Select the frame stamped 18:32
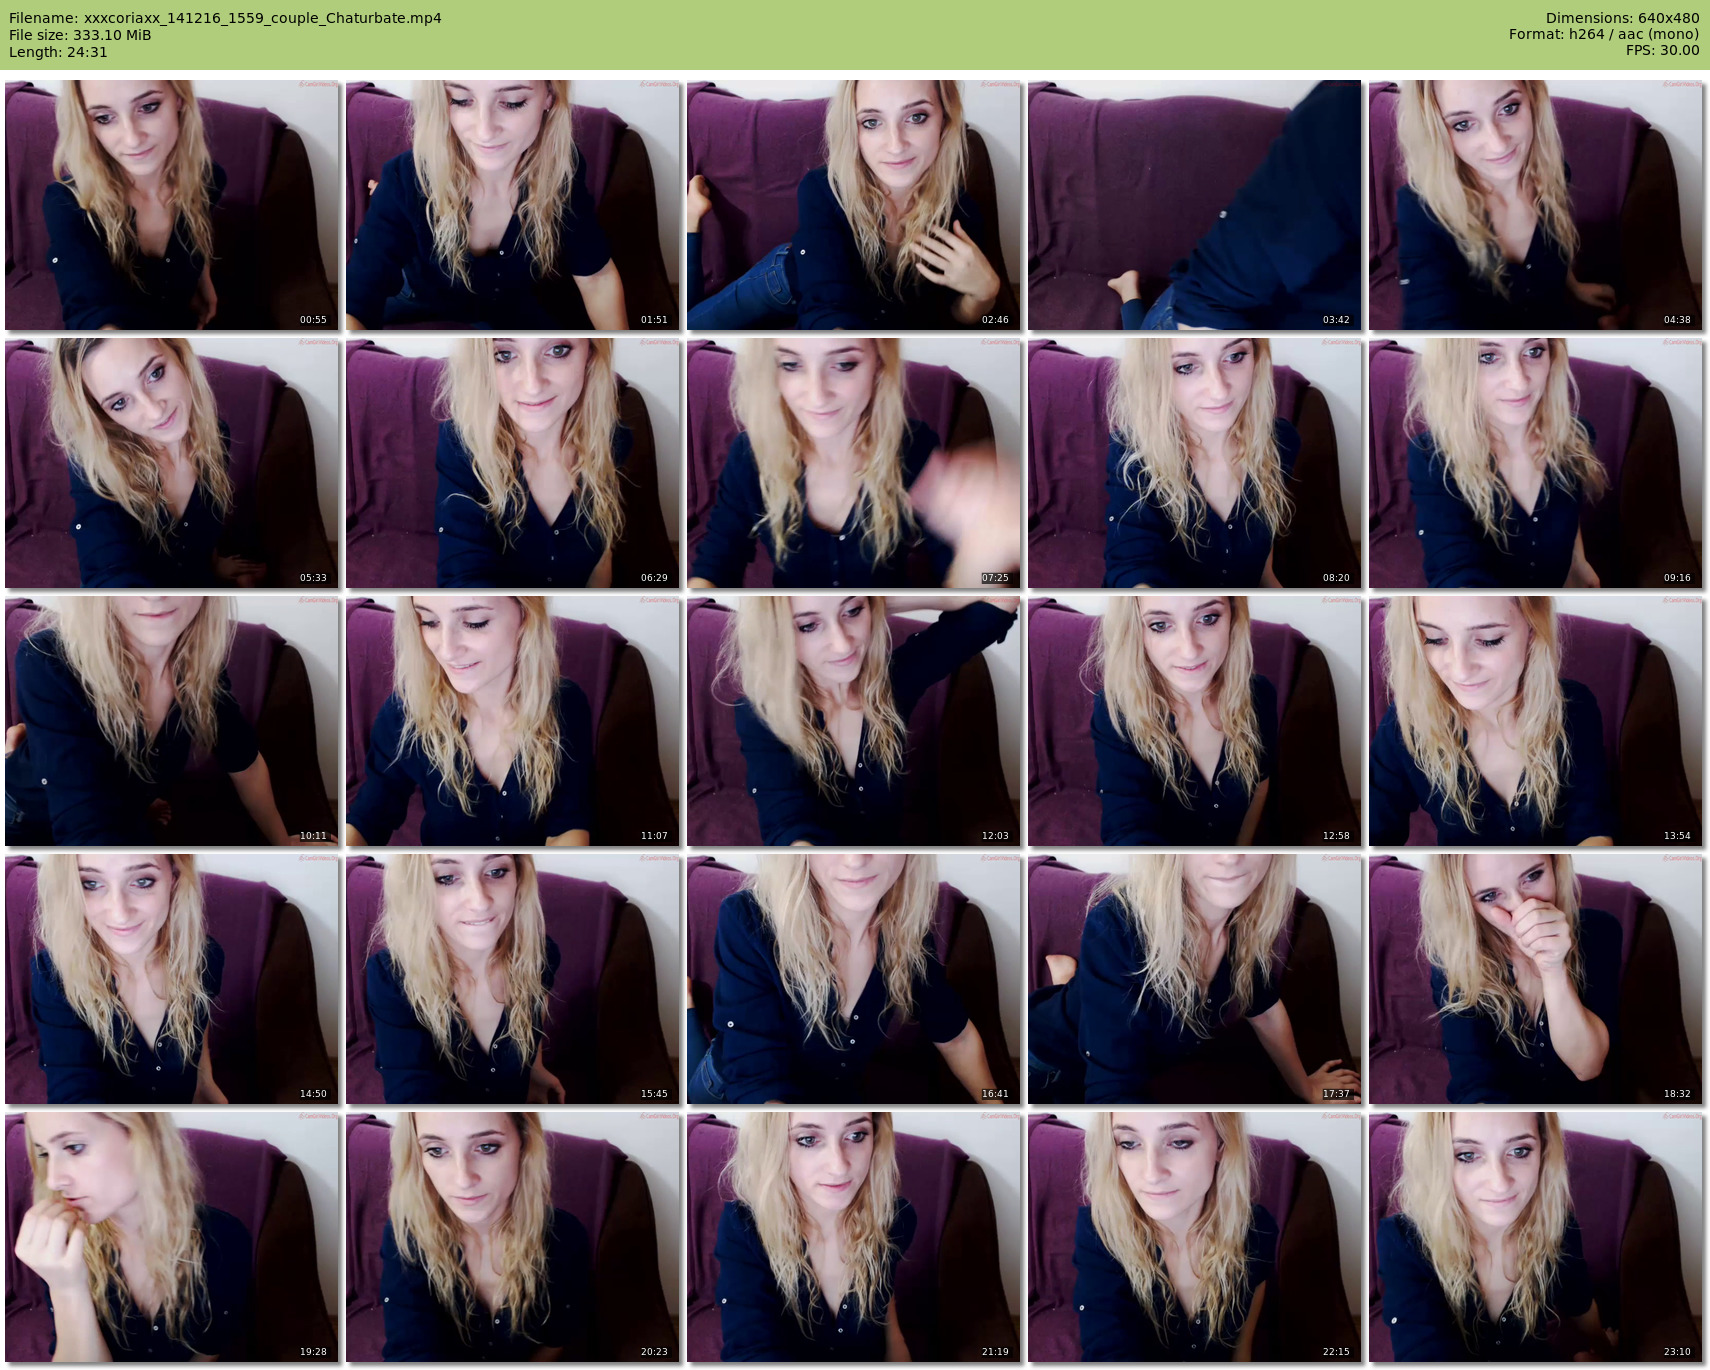 point(1536,979)
